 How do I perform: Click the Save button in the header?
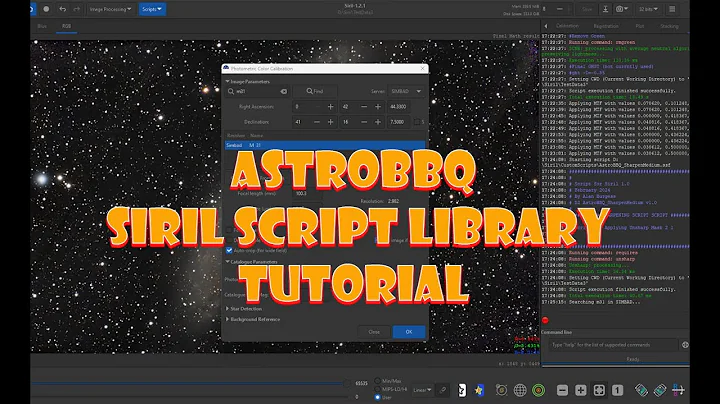click(x=587, y=9)
